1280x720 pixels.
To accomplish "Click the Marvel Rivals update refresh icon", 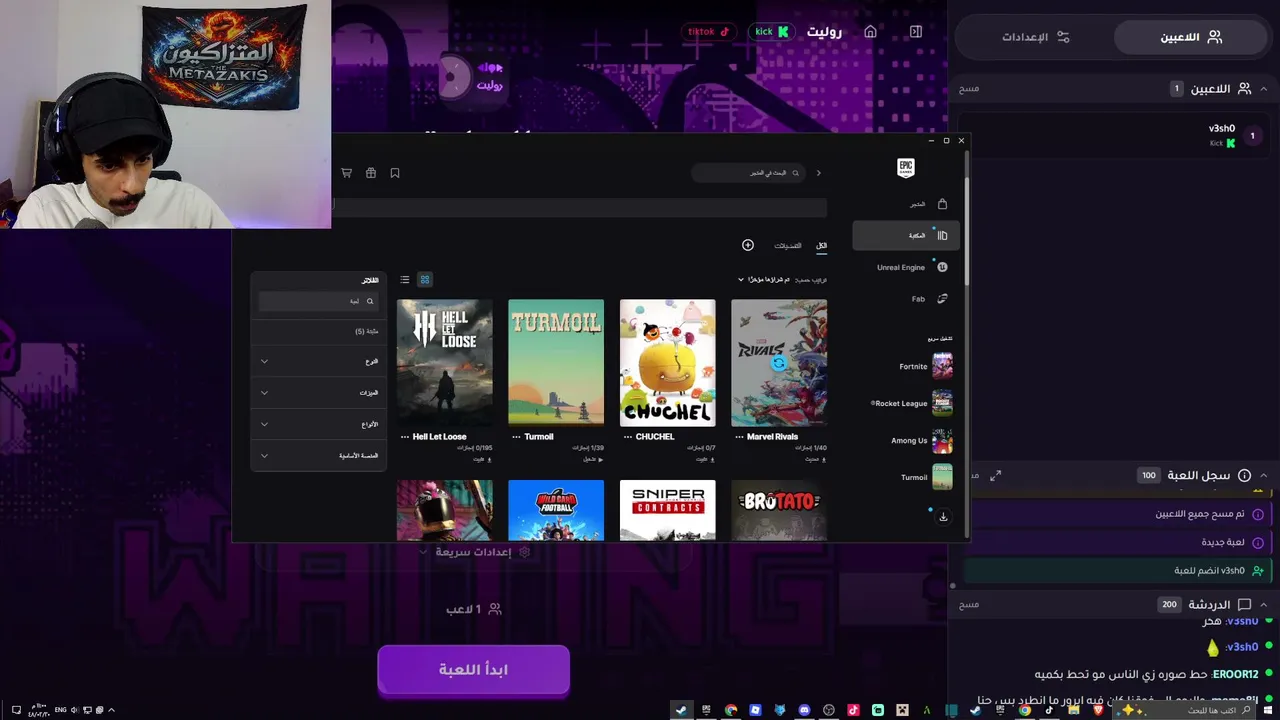I will click(779, 364).
